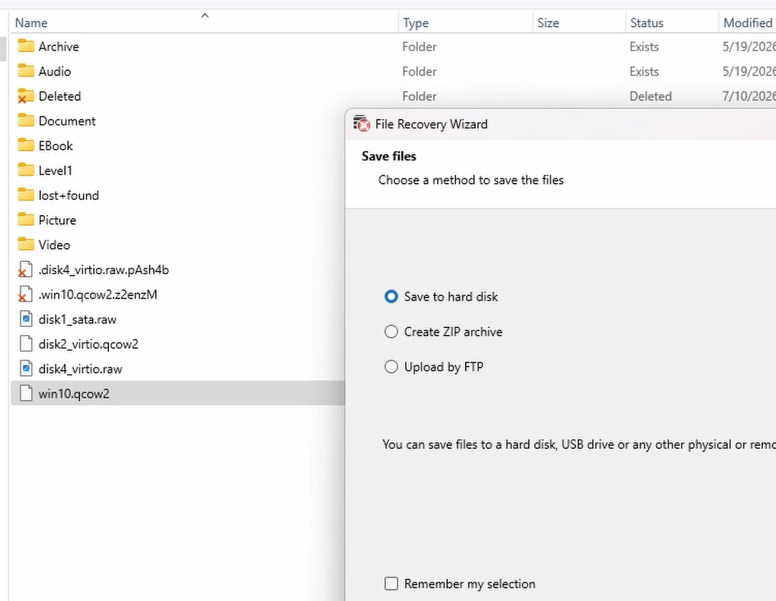Click the Archive row's modified date
This screenshot has width=776, height=601.
coord(749,47)
